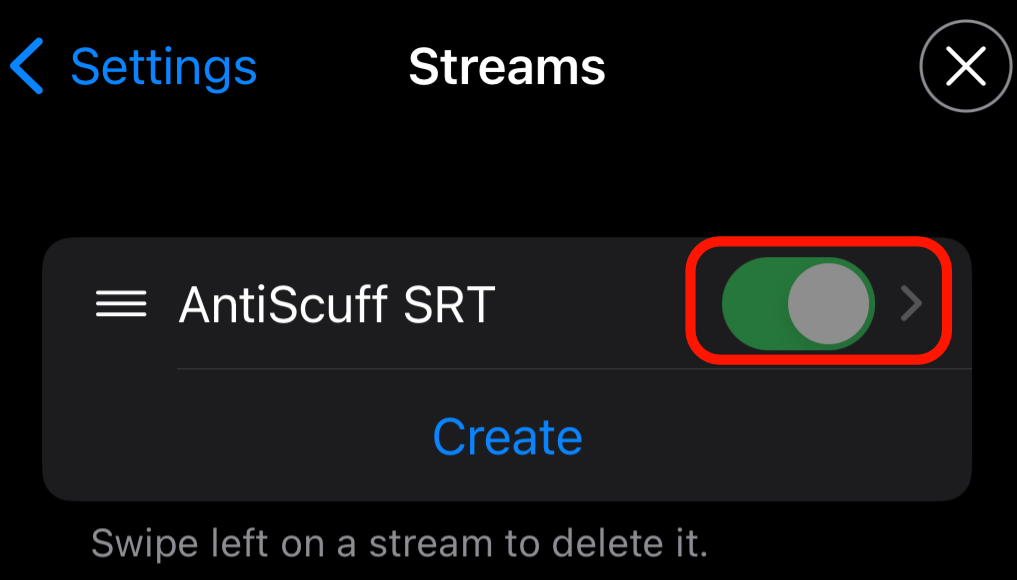Expand the AntiScuff SRT row disclosure indicator
Screen dimensions: 1017x580
pyautogui.click(x=910, y=304)
